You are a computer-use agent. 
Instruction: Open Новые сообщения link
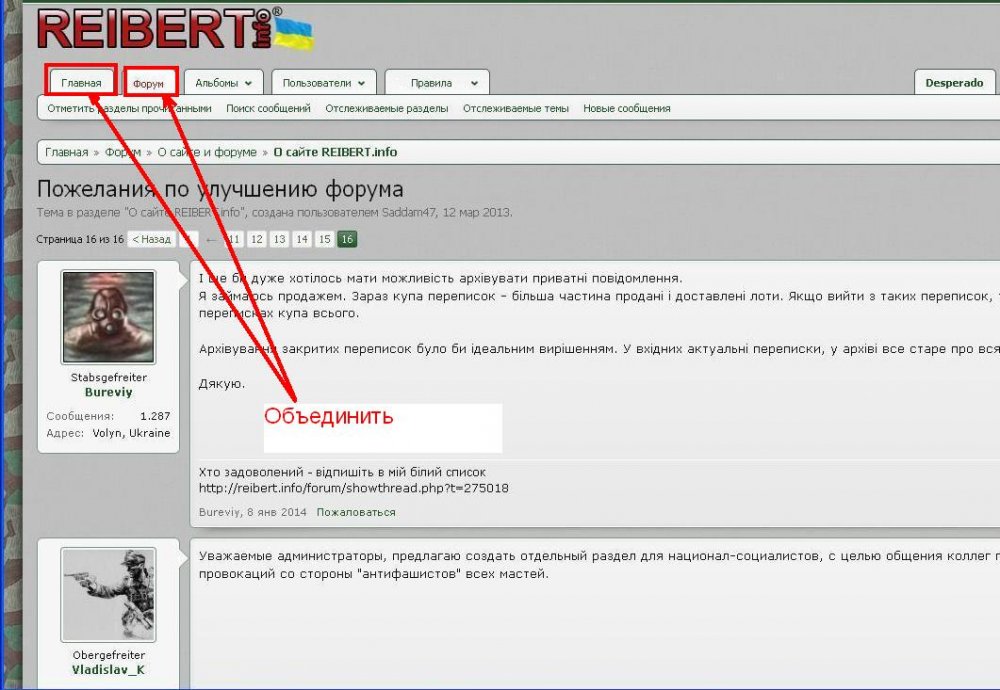pyautogui.click(x=627, y=108)
